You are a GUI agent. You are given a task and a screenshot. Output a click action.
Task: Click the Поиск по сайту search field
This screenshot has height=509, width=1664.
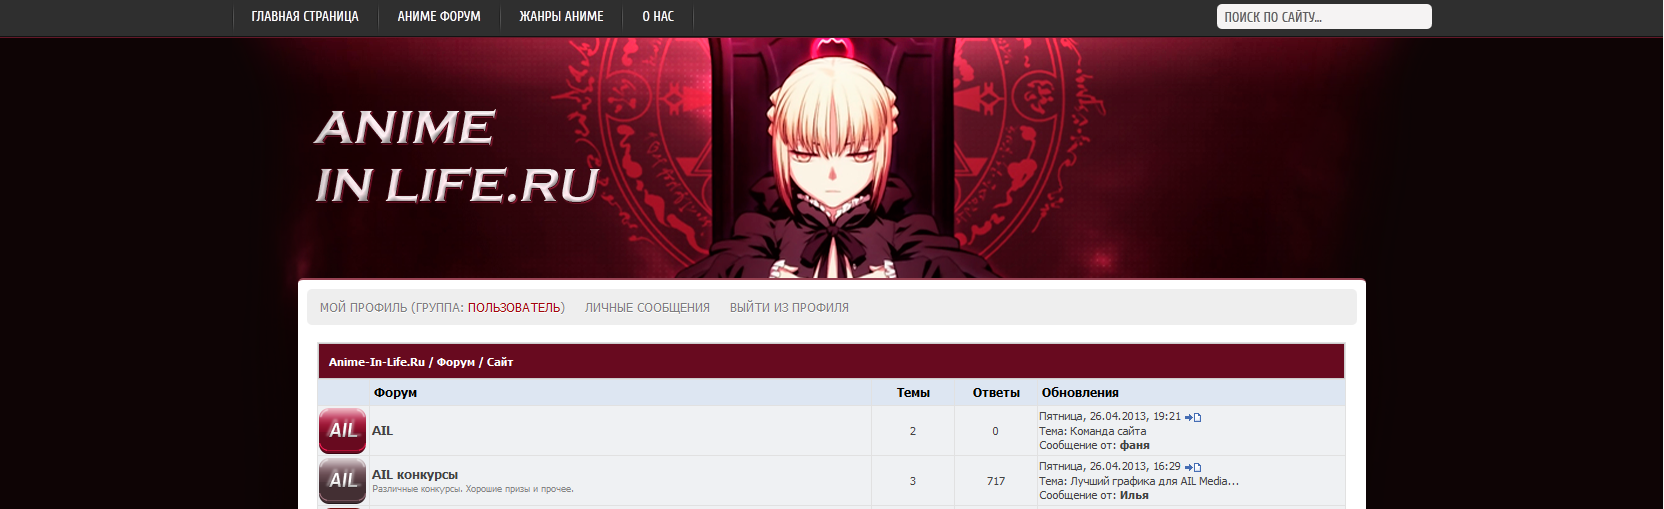tap(1324, 17)
